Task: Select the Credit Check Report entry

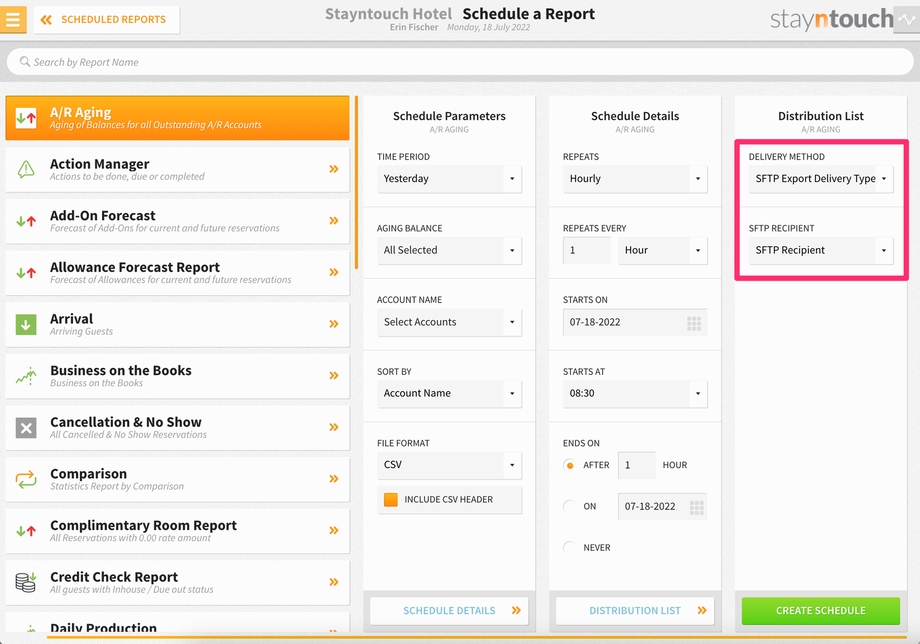Action: click(x=177, y=582)
